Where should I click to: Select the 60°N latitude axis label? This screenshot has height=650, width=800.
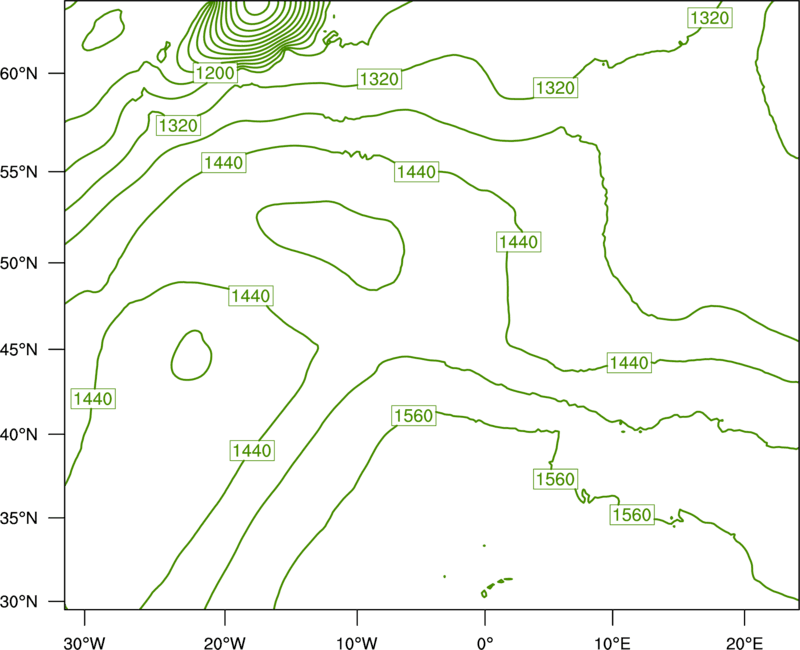tap(19, 73)
